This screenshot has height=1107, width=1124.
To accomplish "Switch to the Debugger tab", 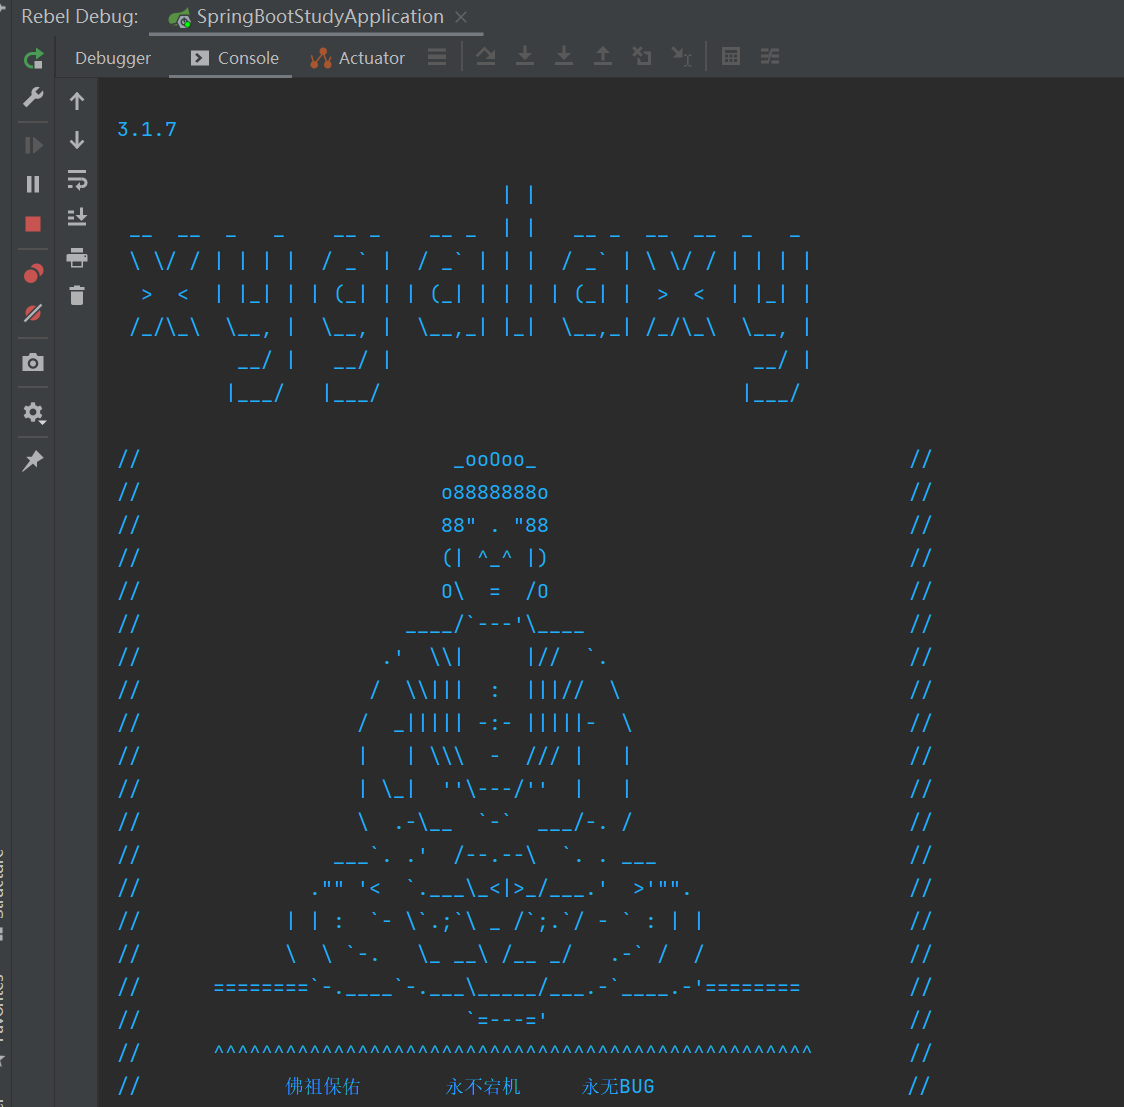I will [x=113, y=58].
